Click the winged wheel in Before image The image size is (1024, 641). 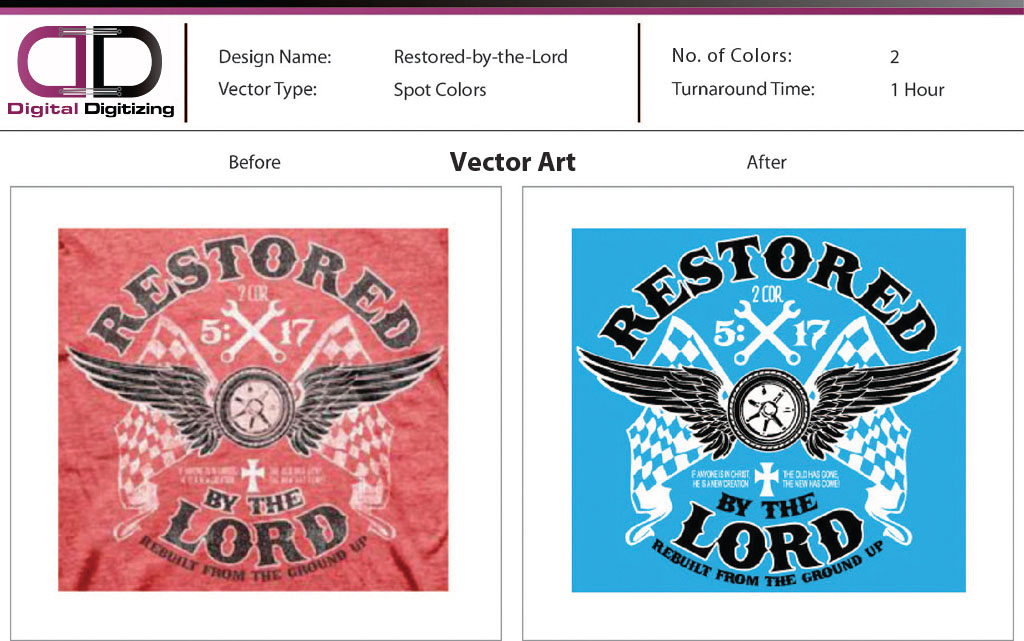[x=254, y=401]
